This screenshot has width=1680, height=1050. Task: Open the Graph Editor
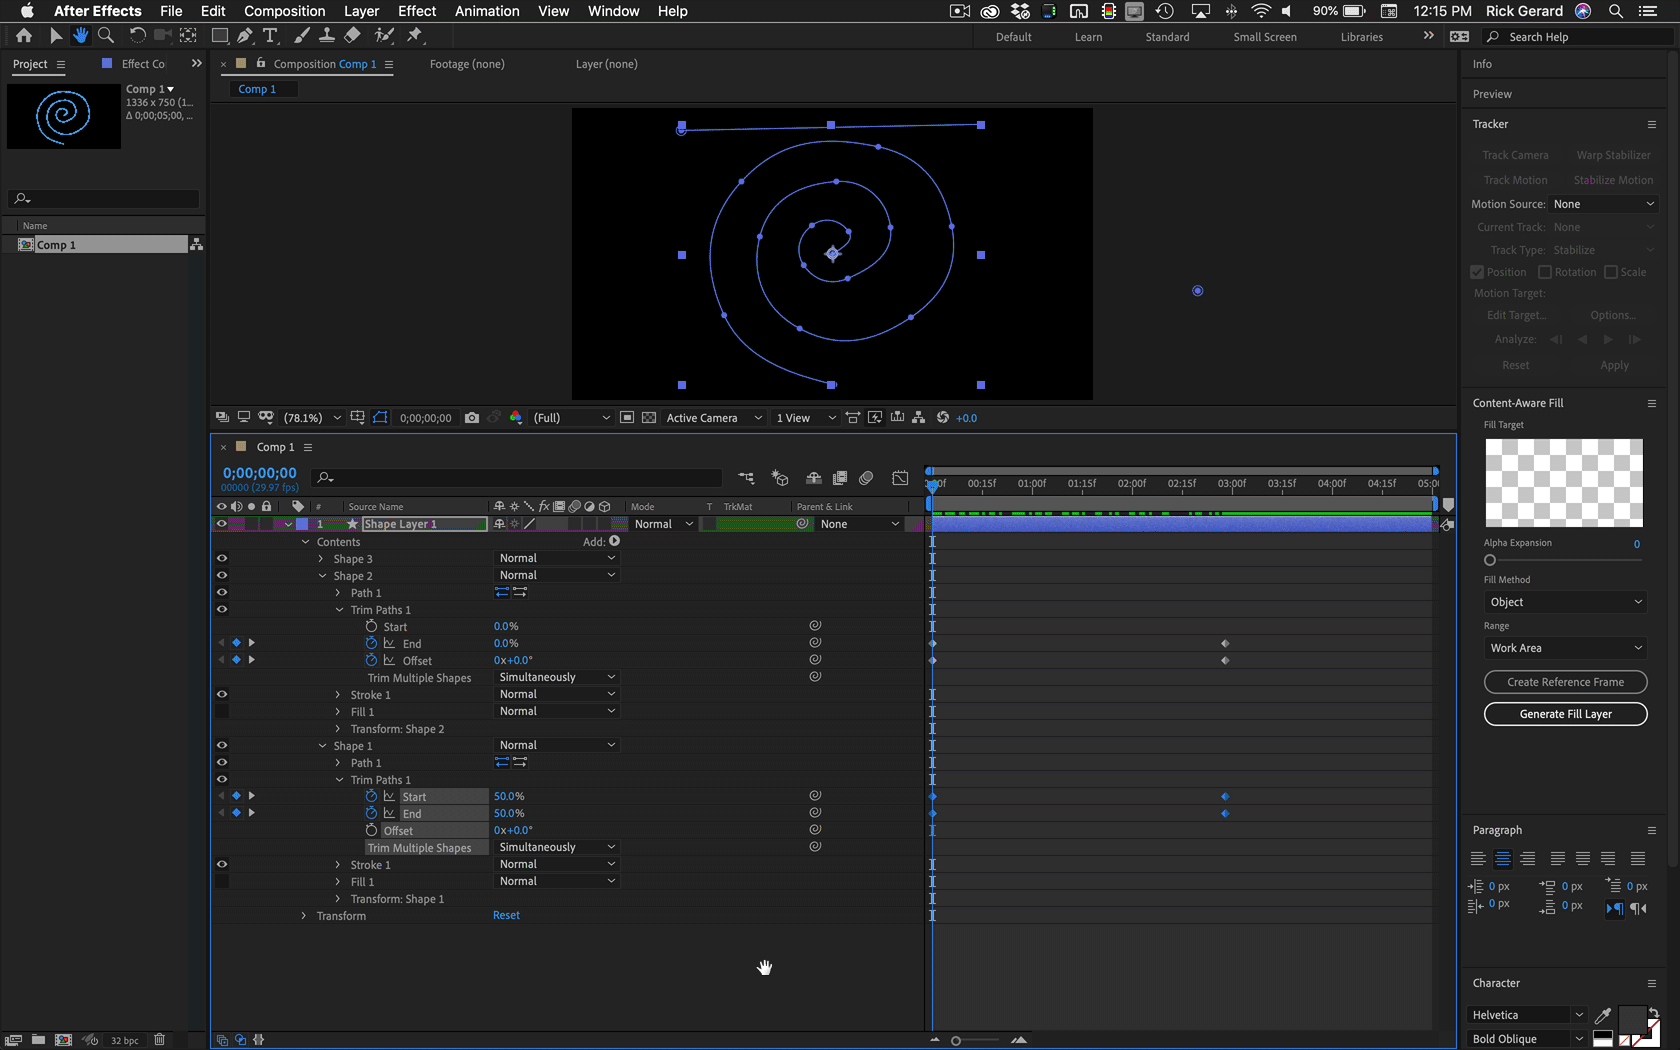click(x=901, y=478)
